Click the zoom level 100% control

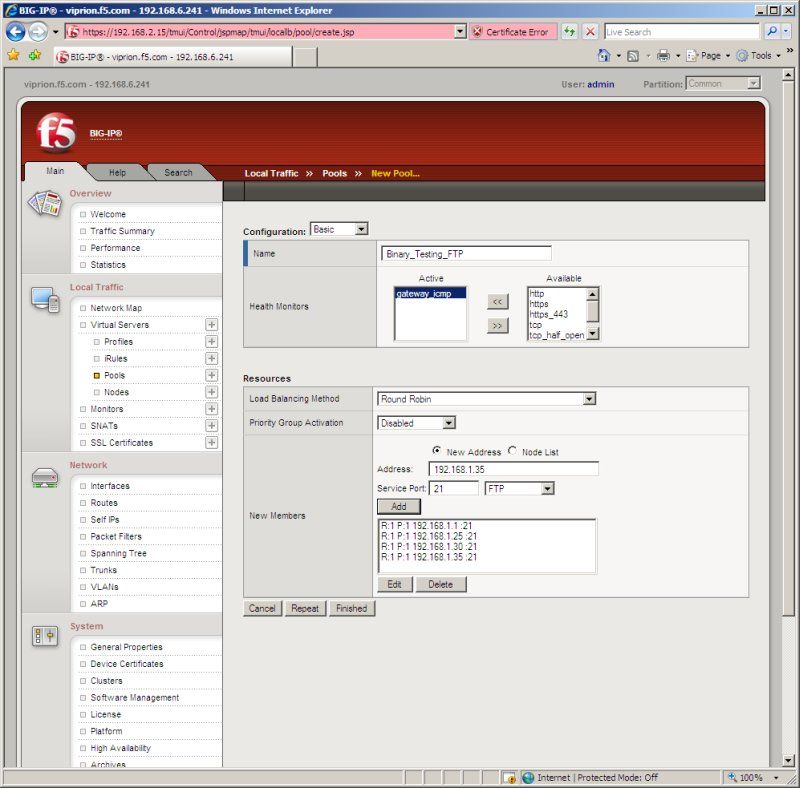click(754, 777)
